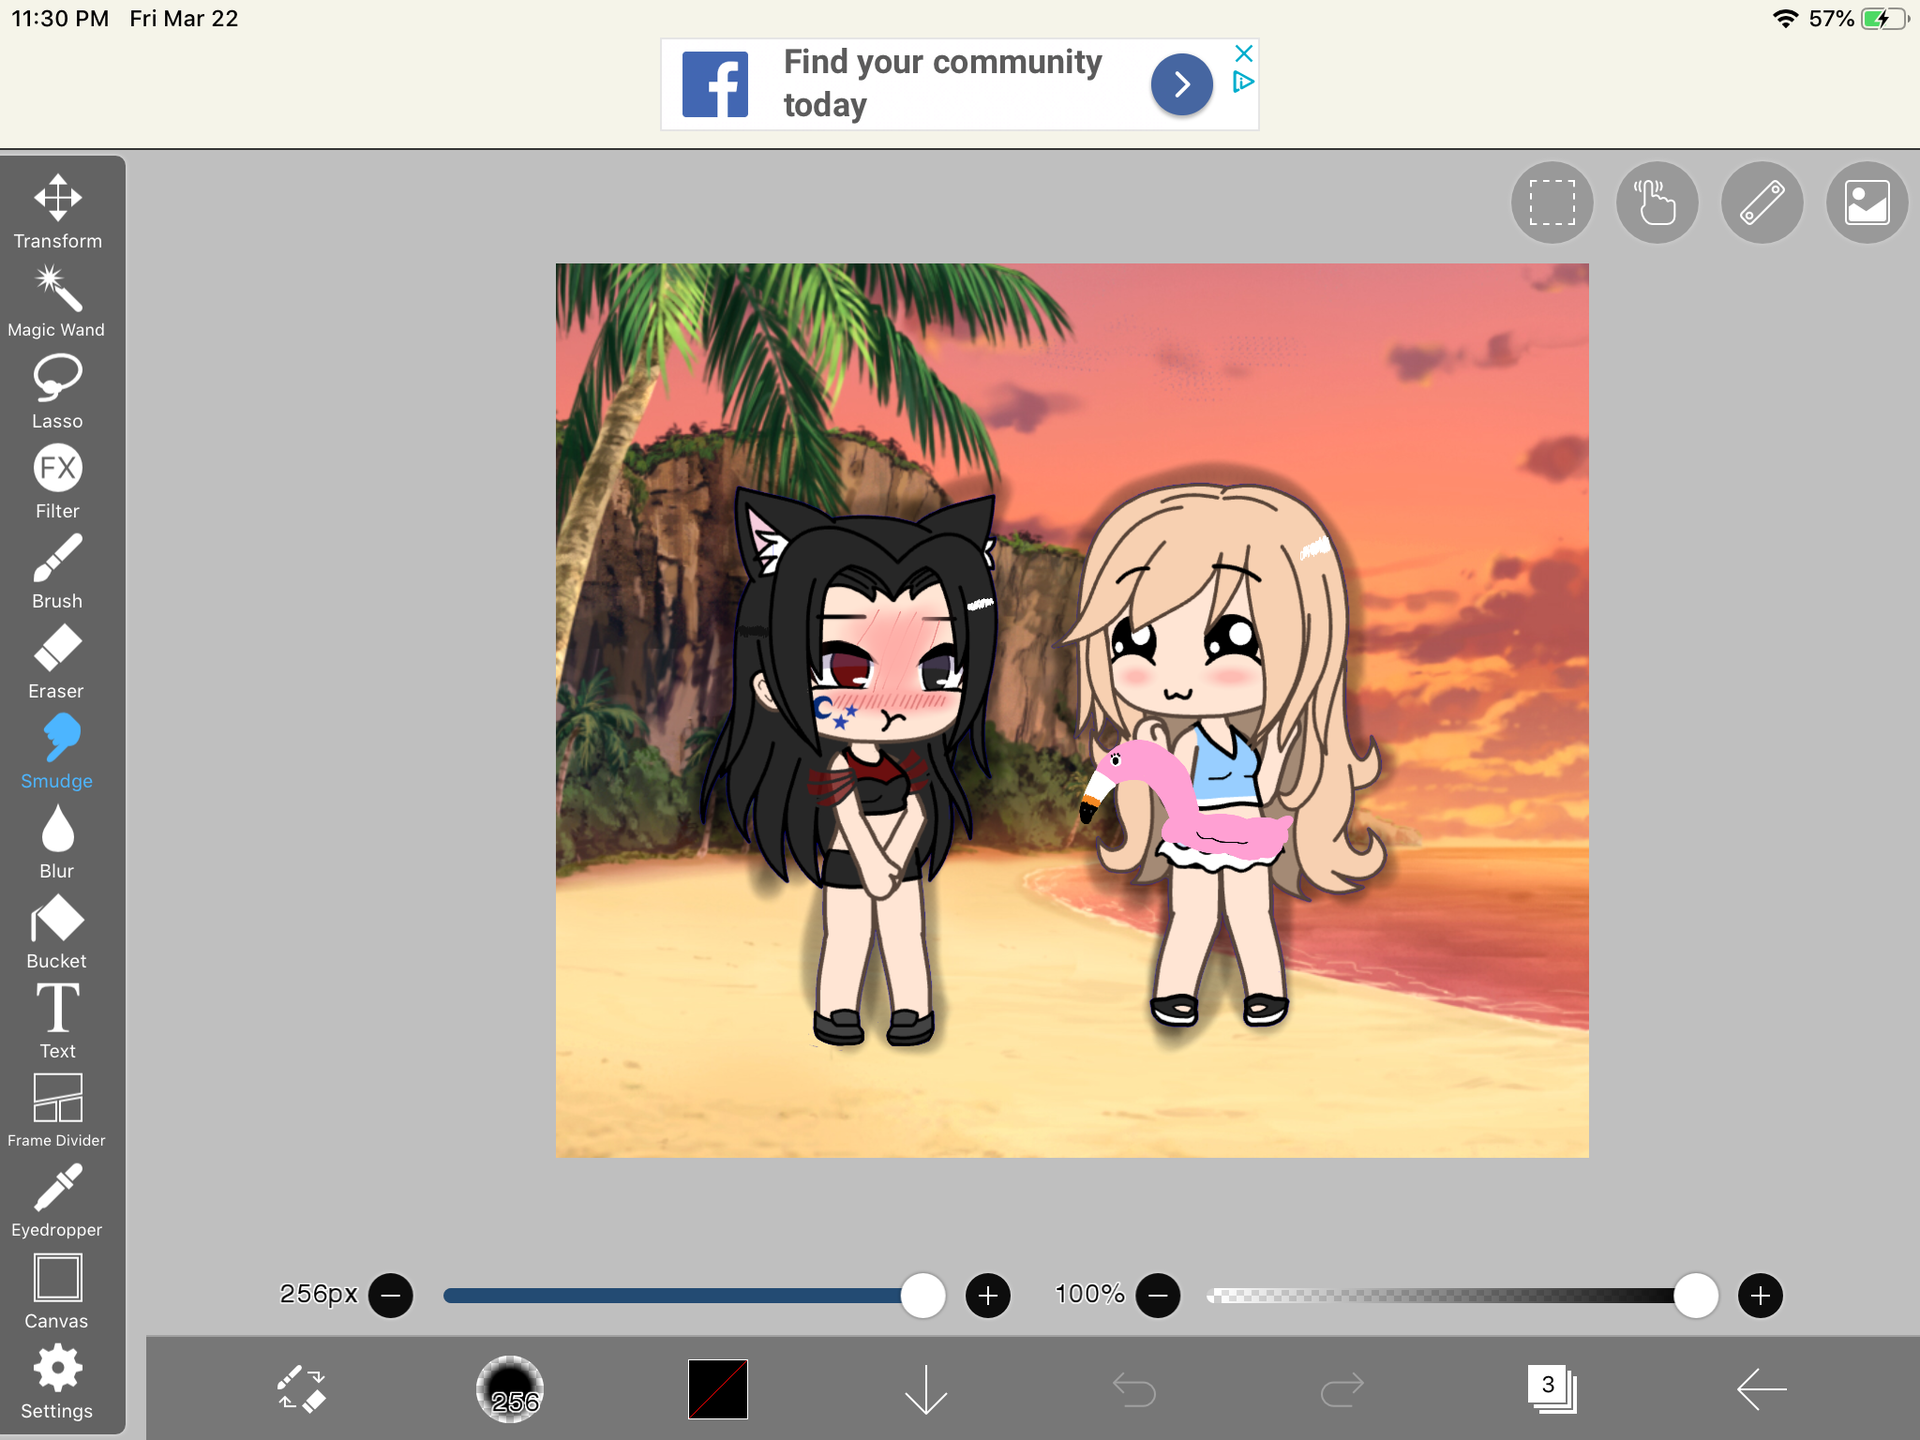Open the material image icon

coord(1867,203)
